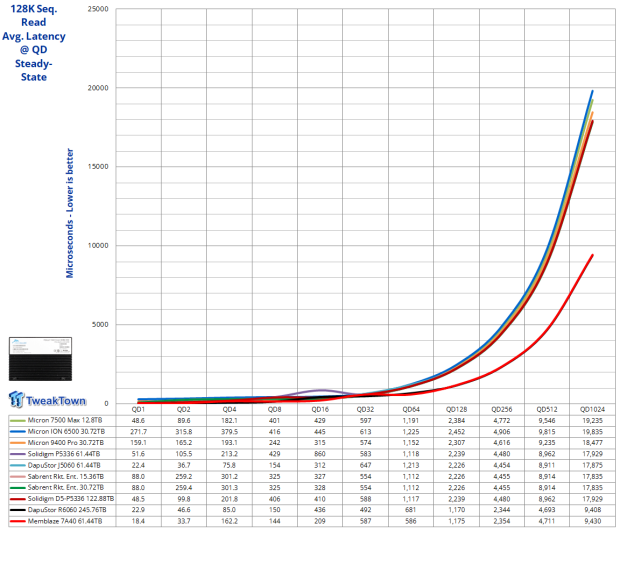Click the 2,452 QD128 value for Micron ION 6500
The image size is (620, 568).
pos(456,432)
